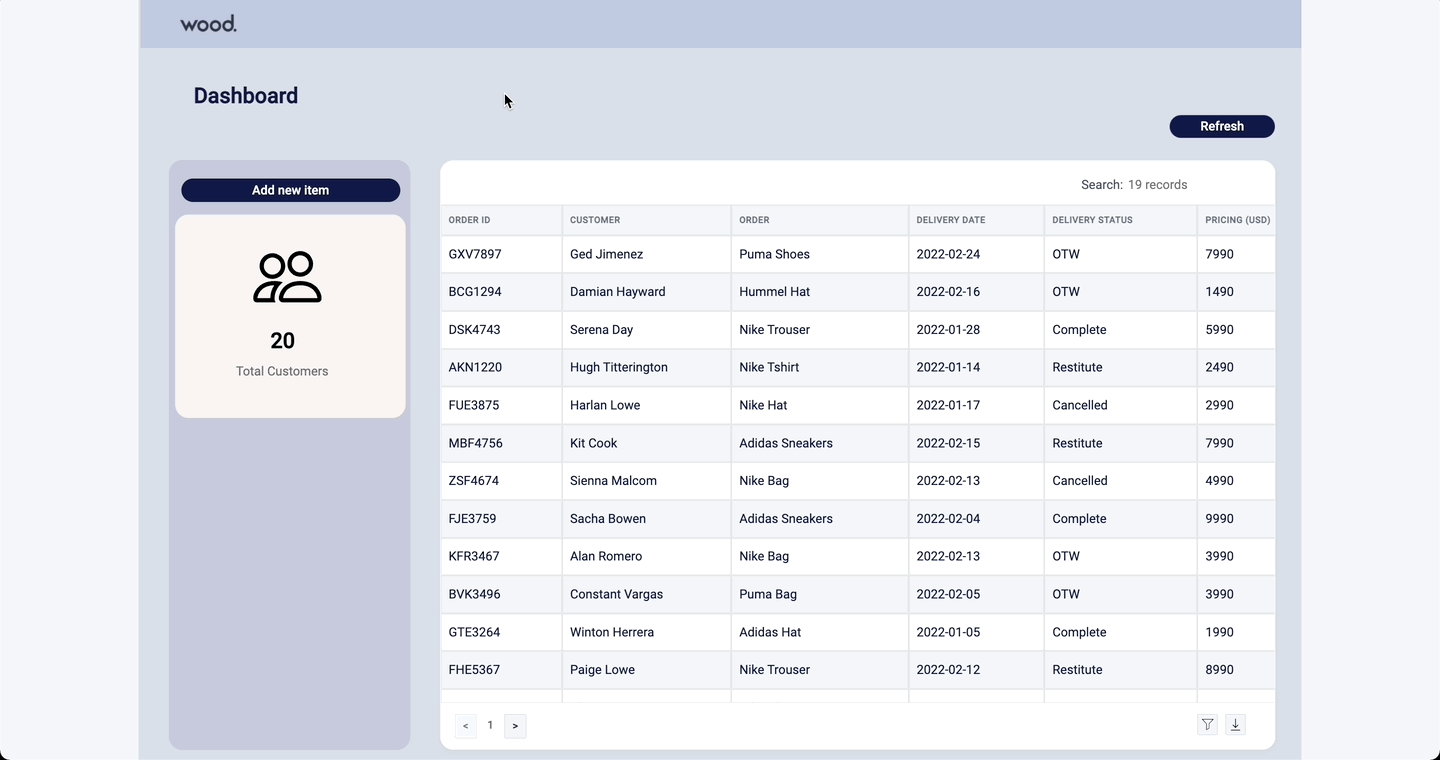Image resolution: width=1440 pixels, height=760 pixels.
Task: Sort by the Customer column header
Action: pyautogui.click(x=595, y=220)
